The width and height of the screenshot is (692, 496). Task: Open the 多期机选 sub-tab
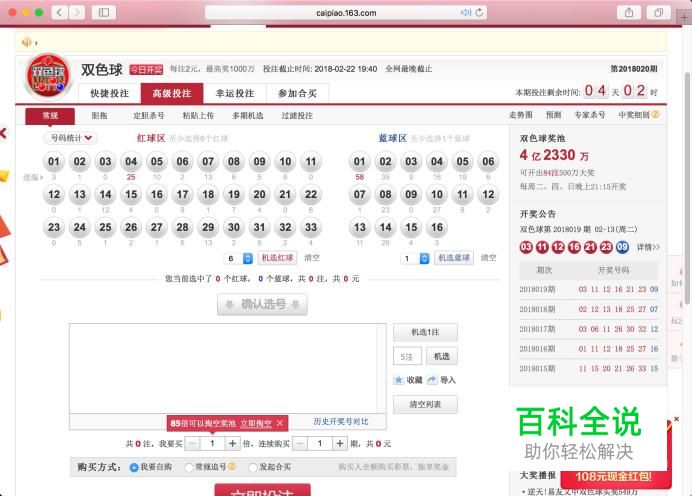pyautogui.click(x=248, y=116)
